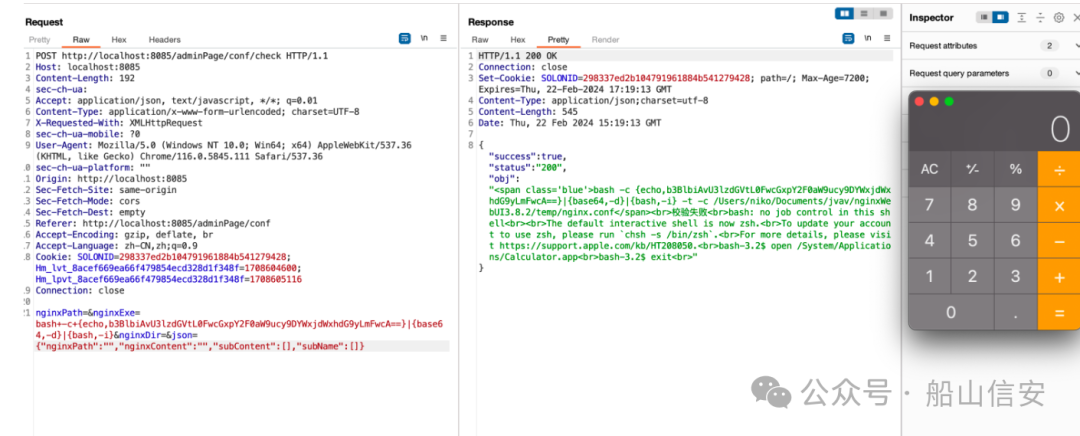Toggle word wrap icon in Response pane

pos(849,39)
